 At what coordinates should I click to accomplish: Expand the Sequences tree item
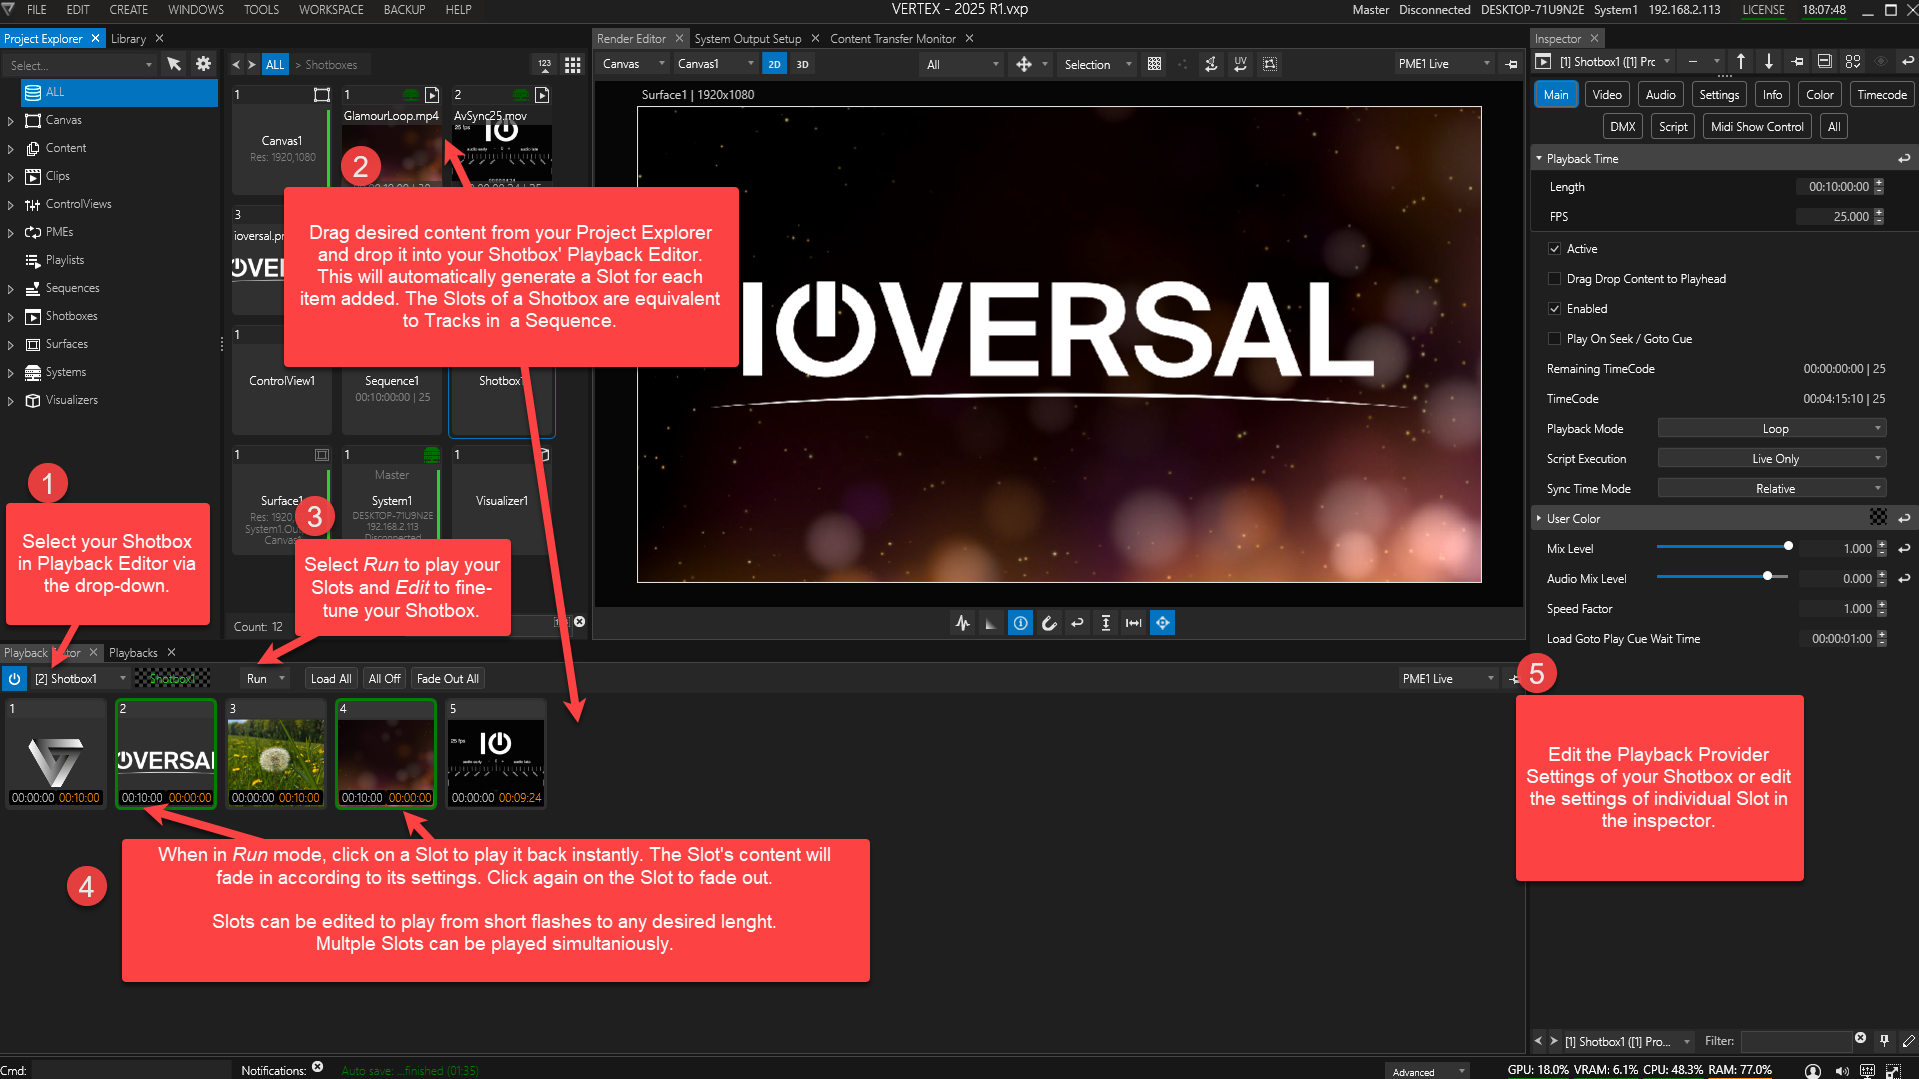(x=11, y=289)
